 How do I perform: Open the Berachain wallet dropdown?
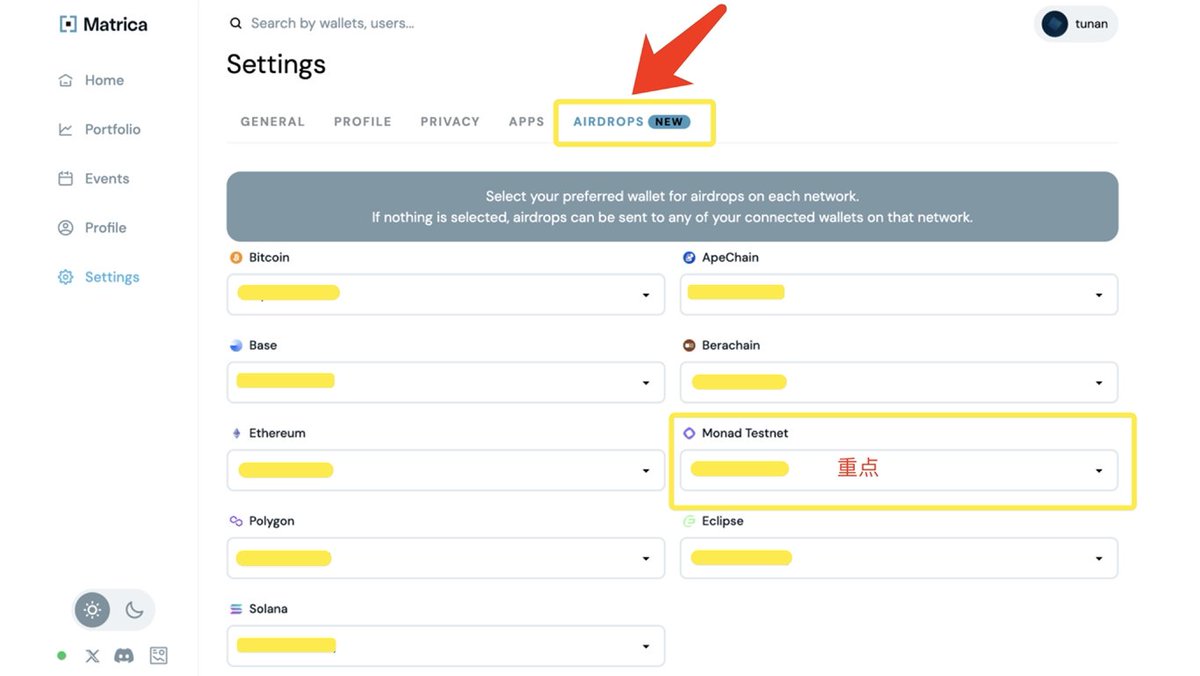click(899, 382)
